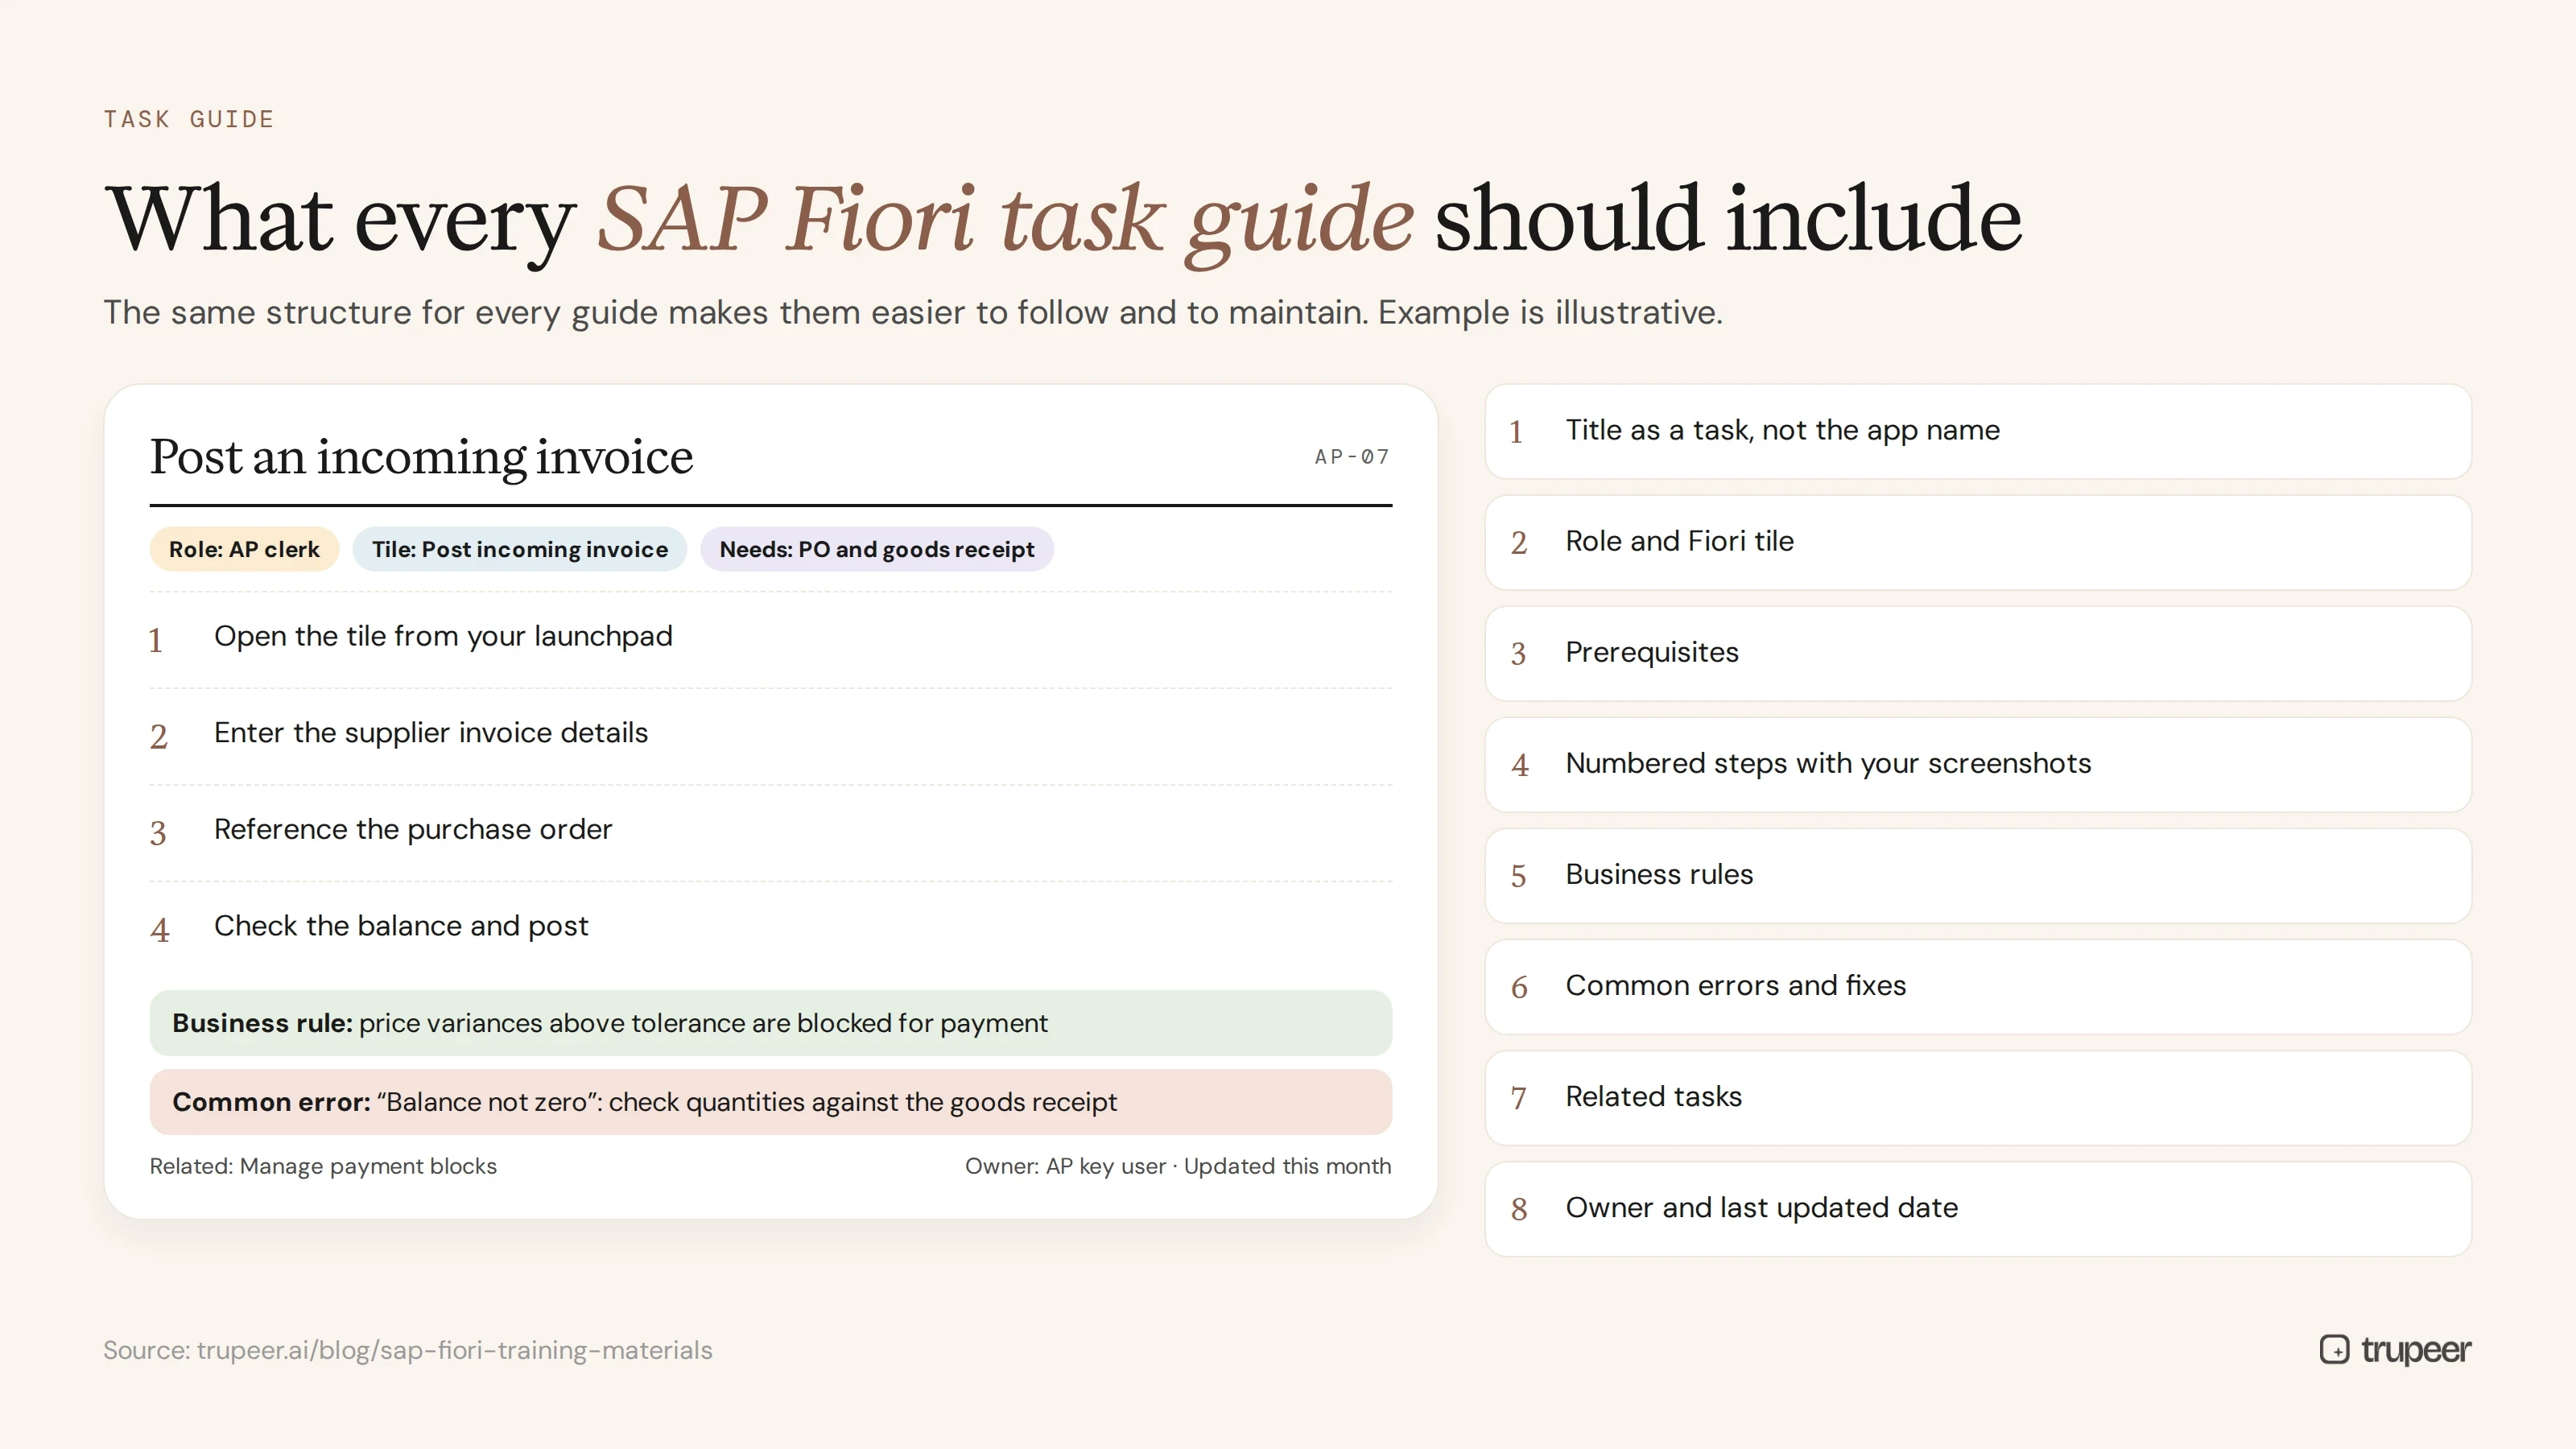Screen dimensions: 2576x1449
Task: Click 'Owner: AP key user' footer text
Action: [1065, 1167]
